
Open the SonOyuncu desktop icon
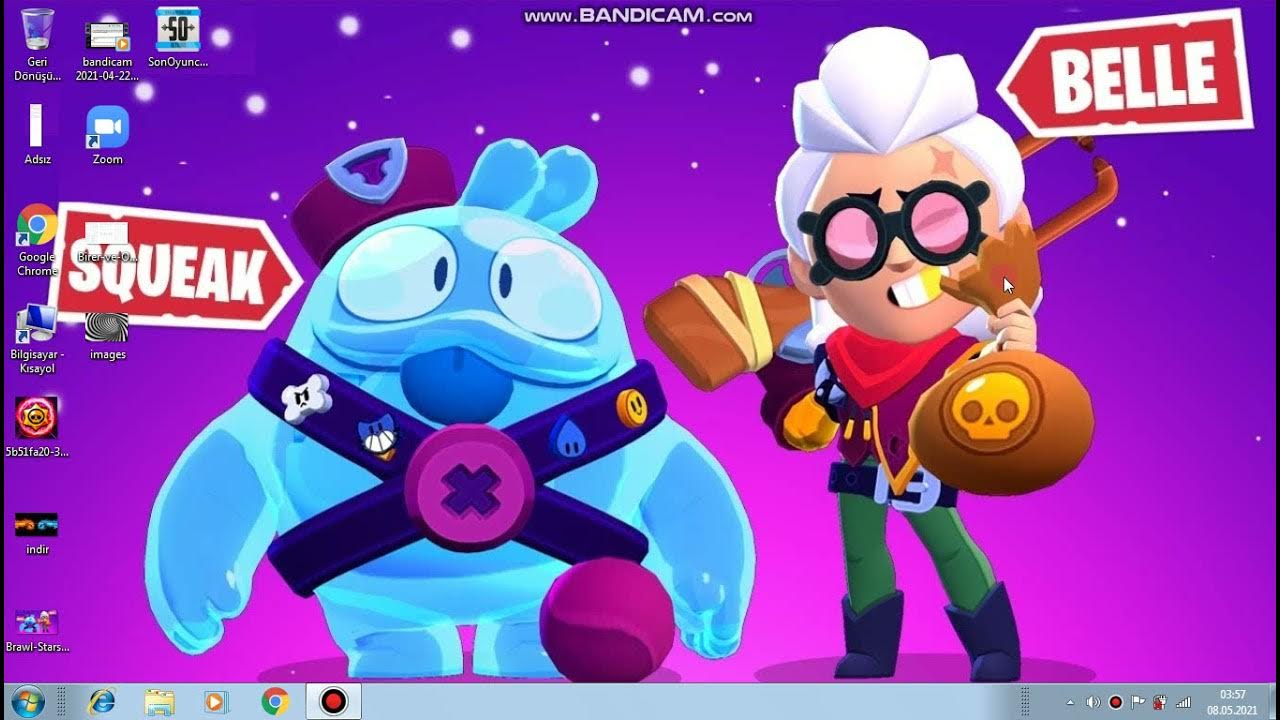tap(178, 37)
